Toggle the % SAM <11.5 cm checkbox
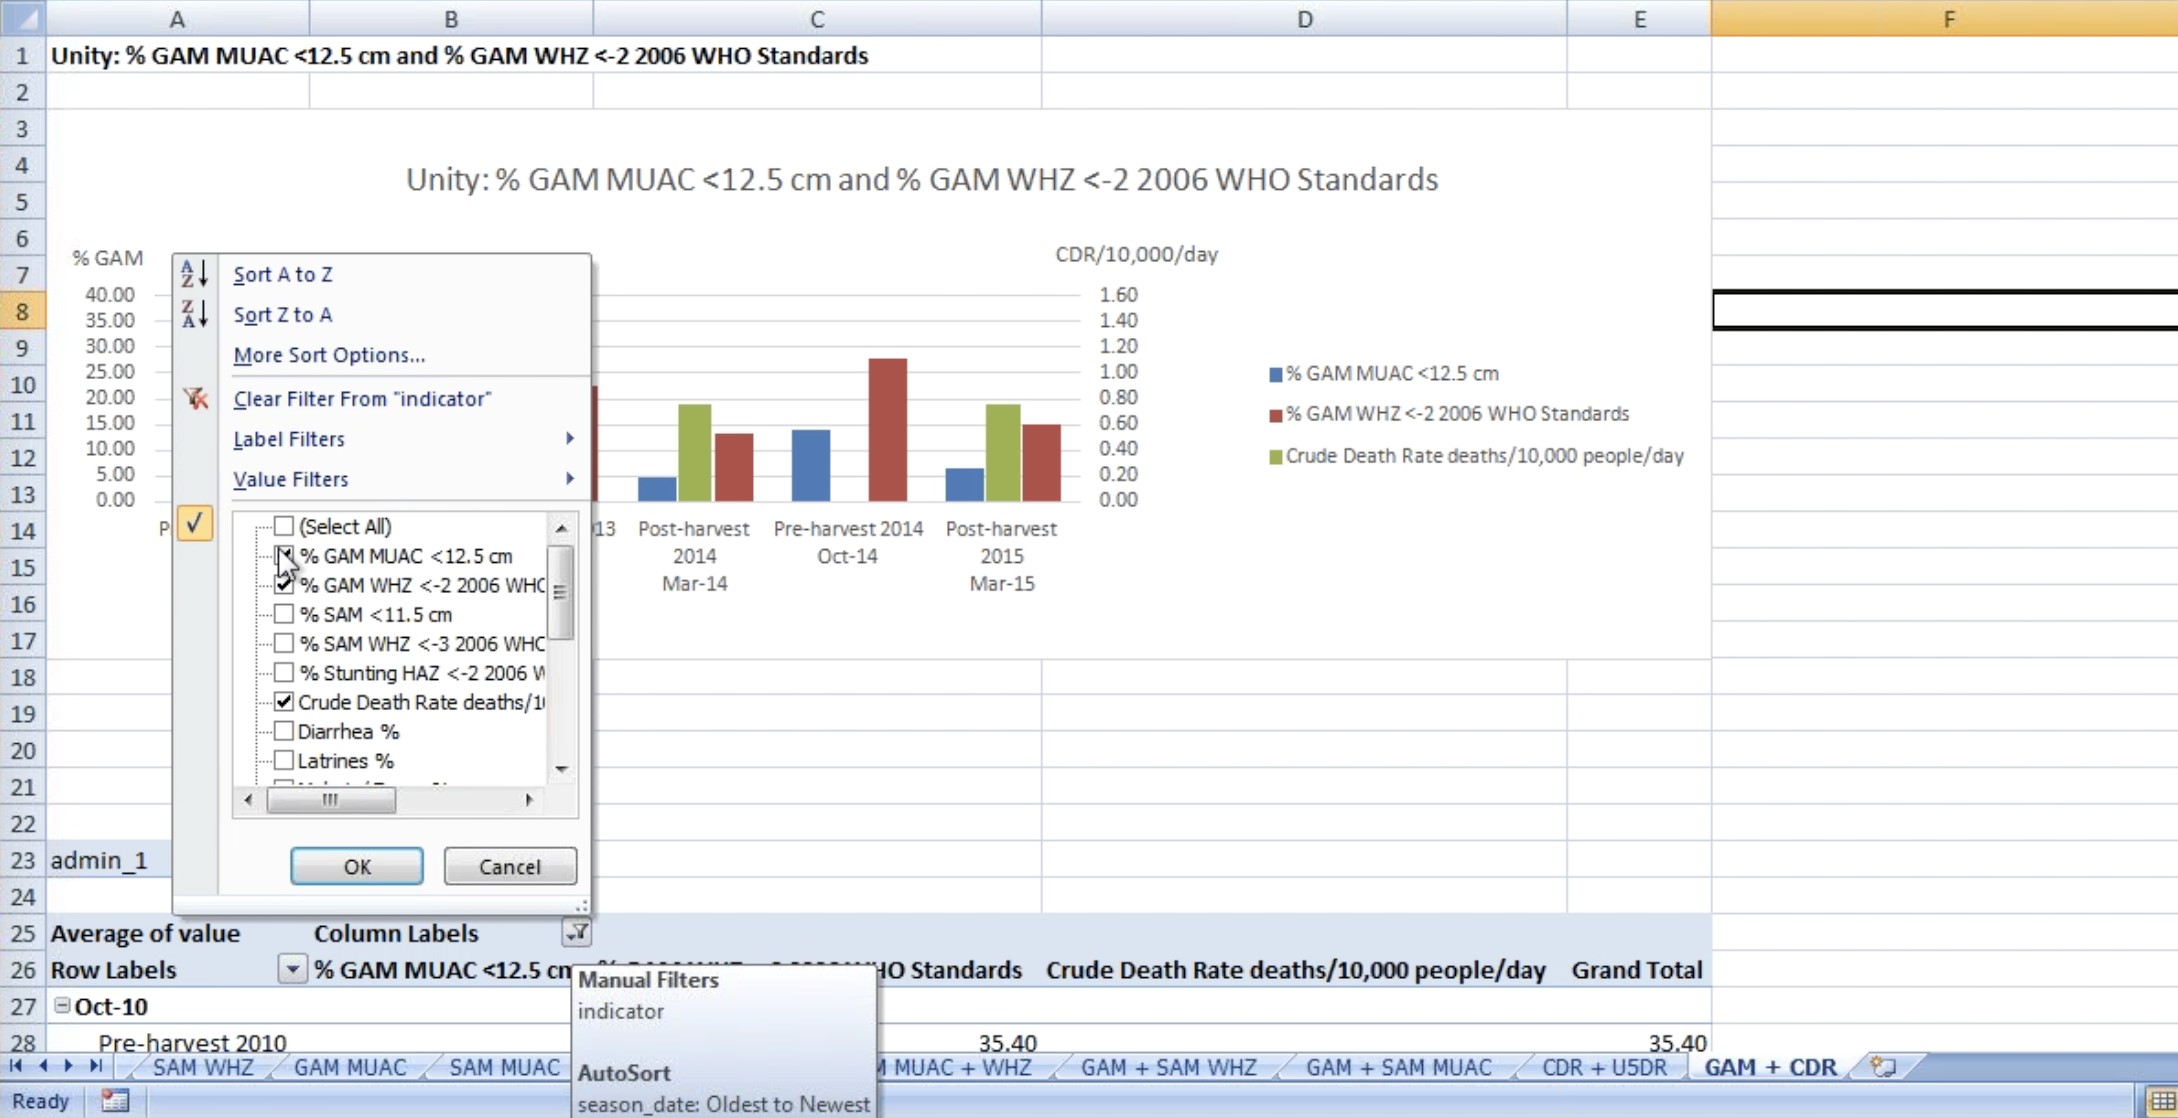Image resolution: width=2178 pixels, height=1118 pixels. pyautogui.click(x=284, y=614)
